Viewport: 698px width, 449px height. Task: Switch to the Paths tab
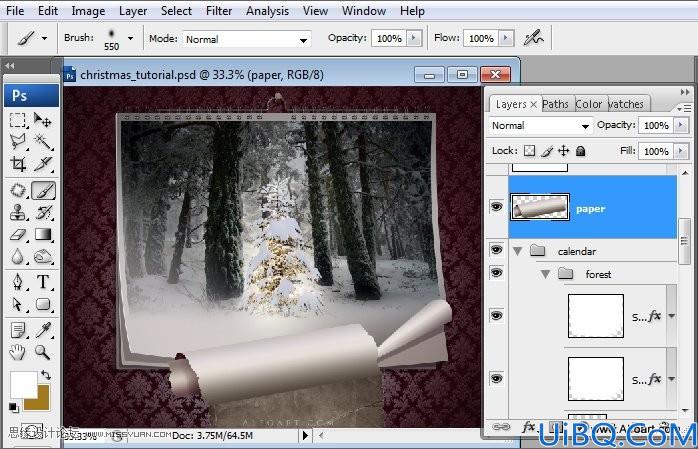(x=556, y=104)
